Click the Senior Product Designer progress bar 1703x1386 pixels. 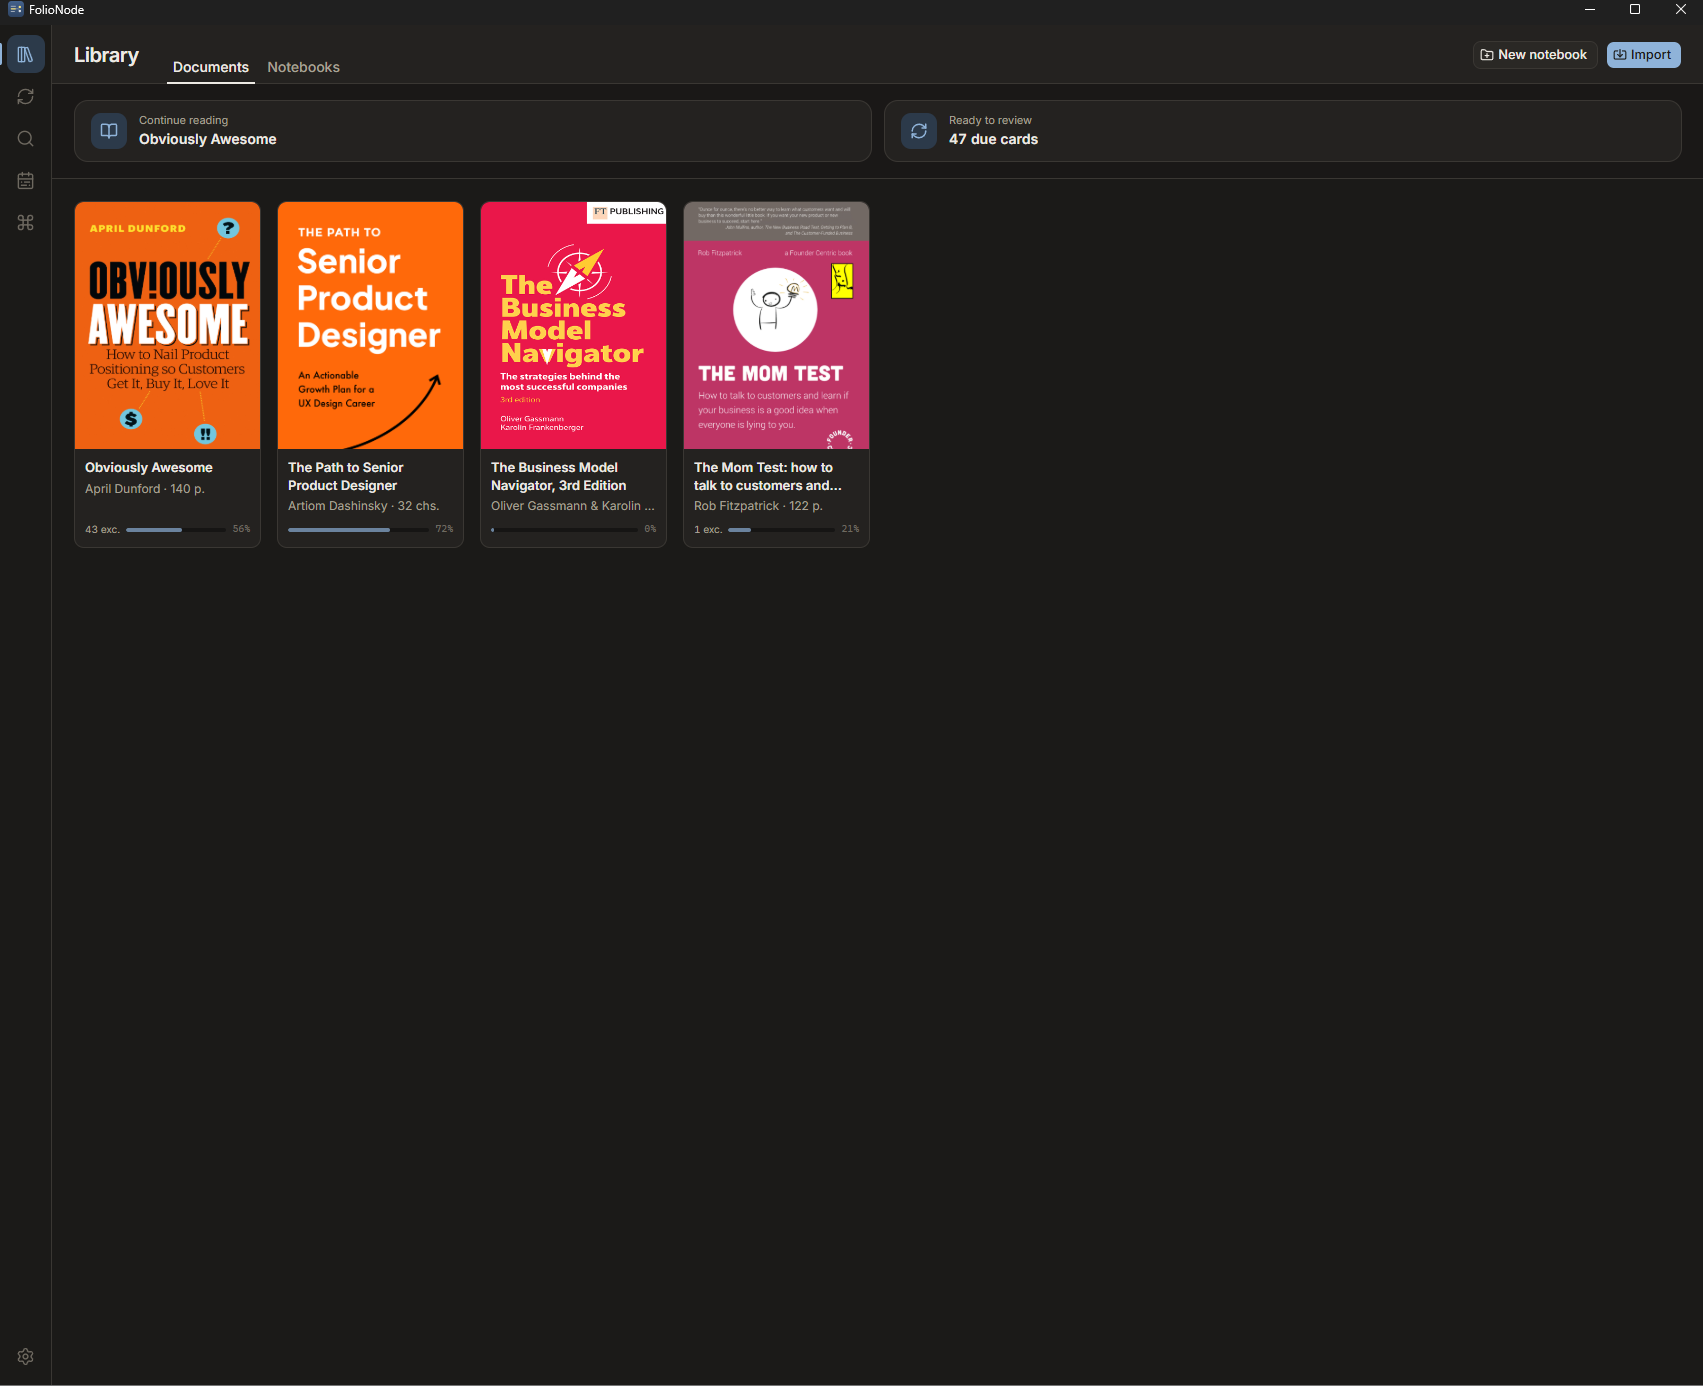358,529
